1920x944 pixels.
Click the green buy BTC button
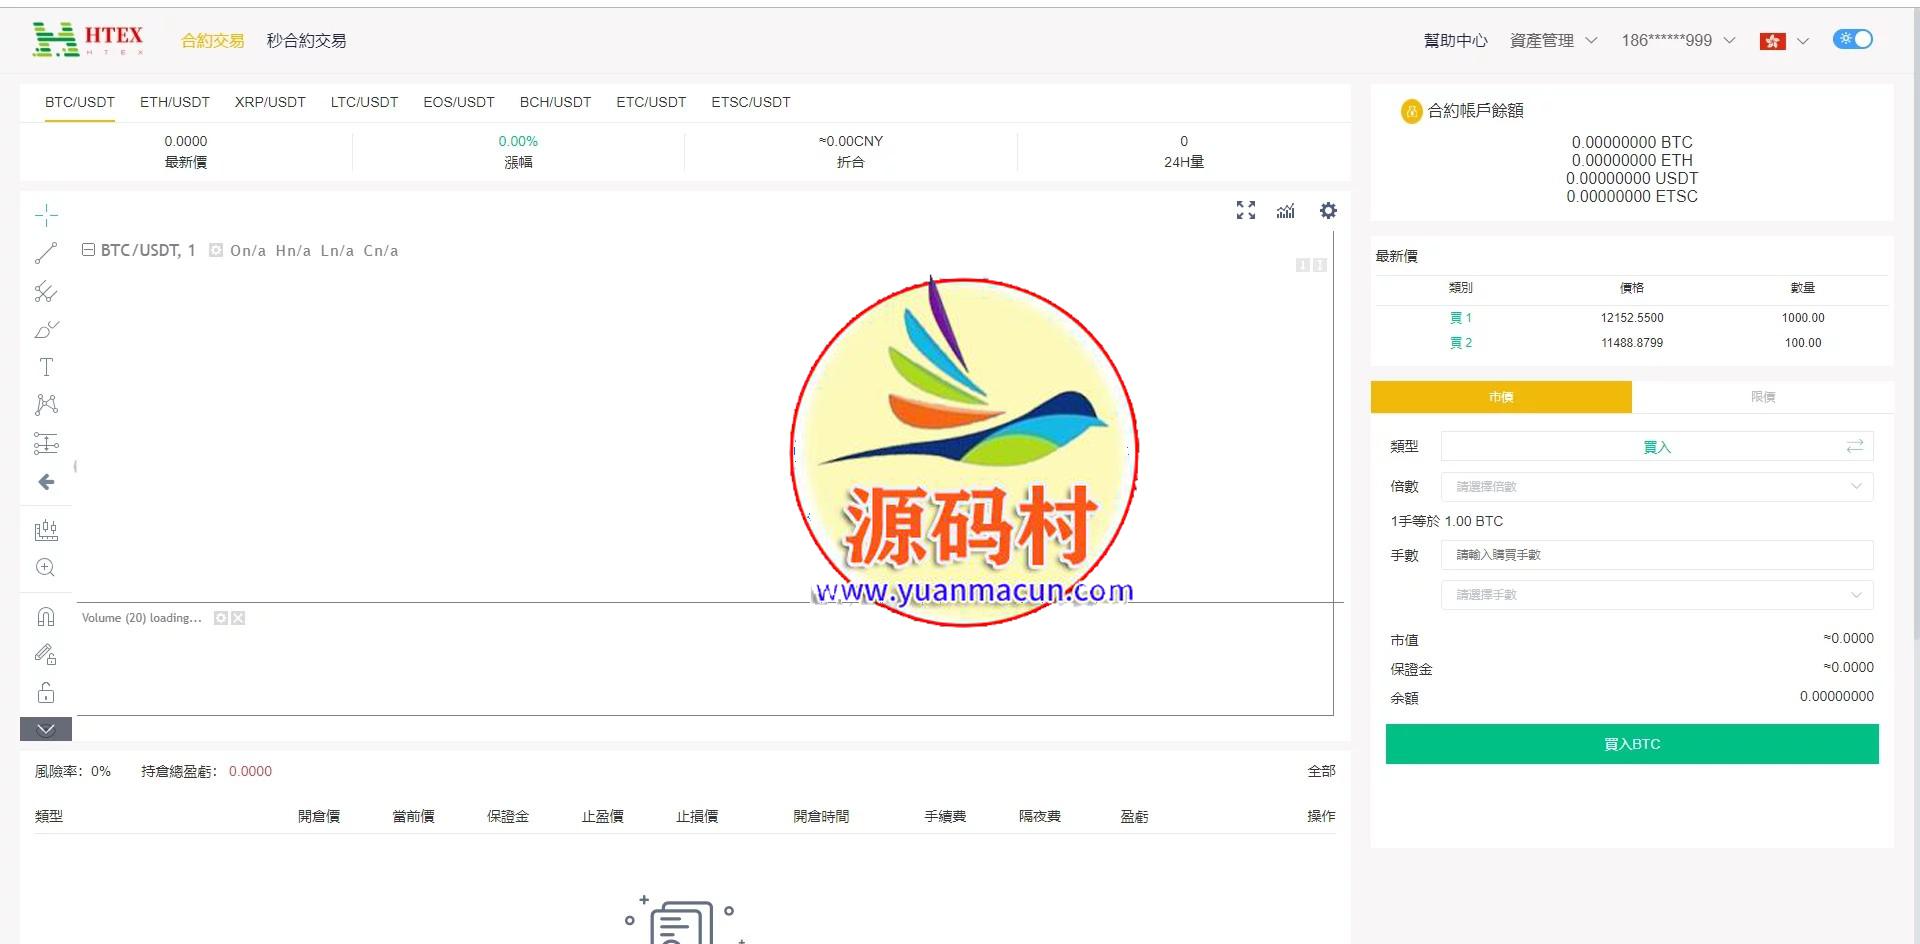[x=1631, y=744]
